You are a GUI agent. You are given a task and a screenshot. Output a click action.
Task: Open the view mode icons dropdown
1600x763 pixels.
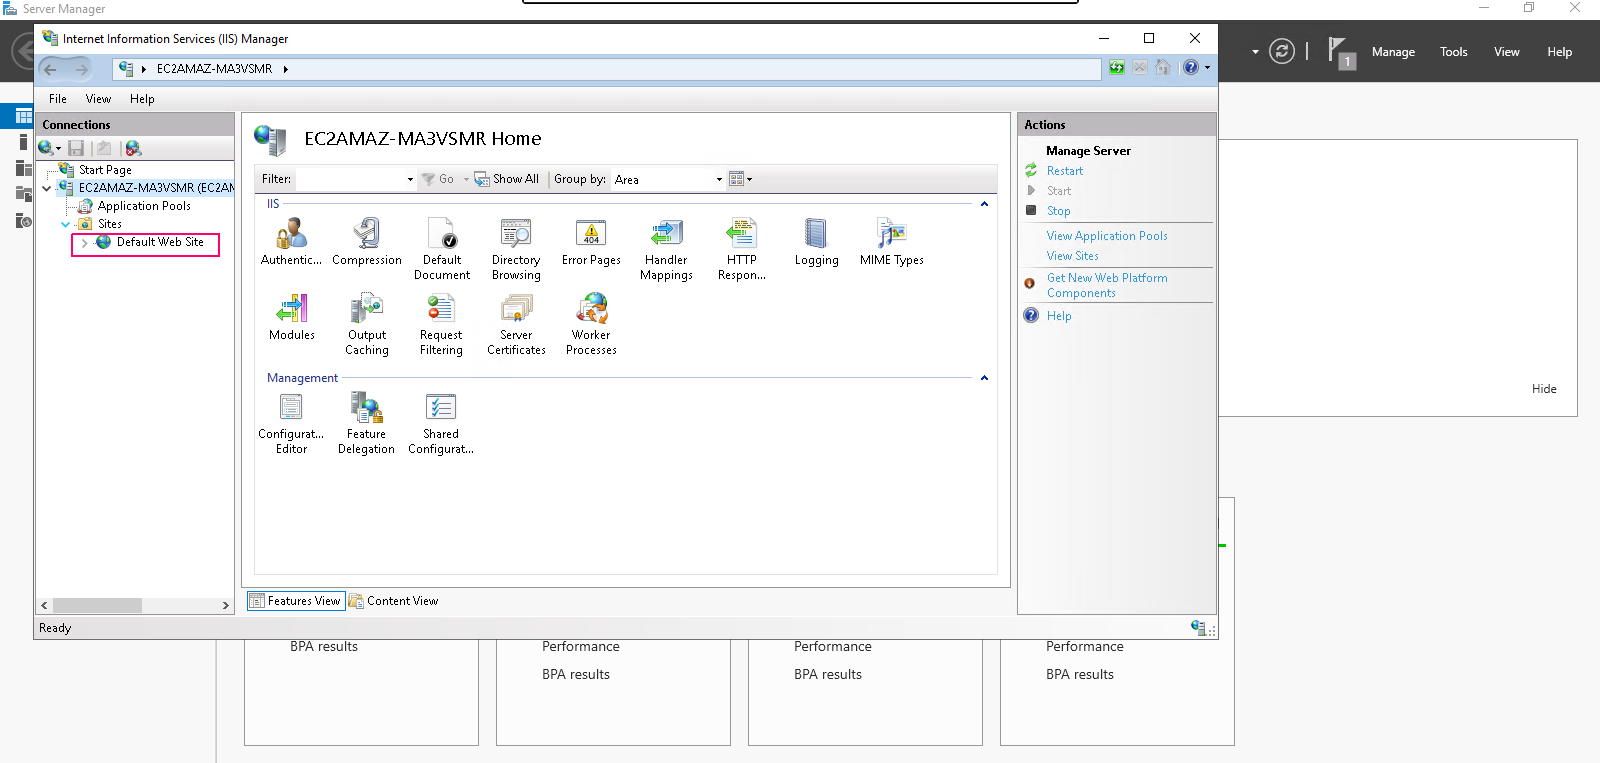tap(740, 179)
